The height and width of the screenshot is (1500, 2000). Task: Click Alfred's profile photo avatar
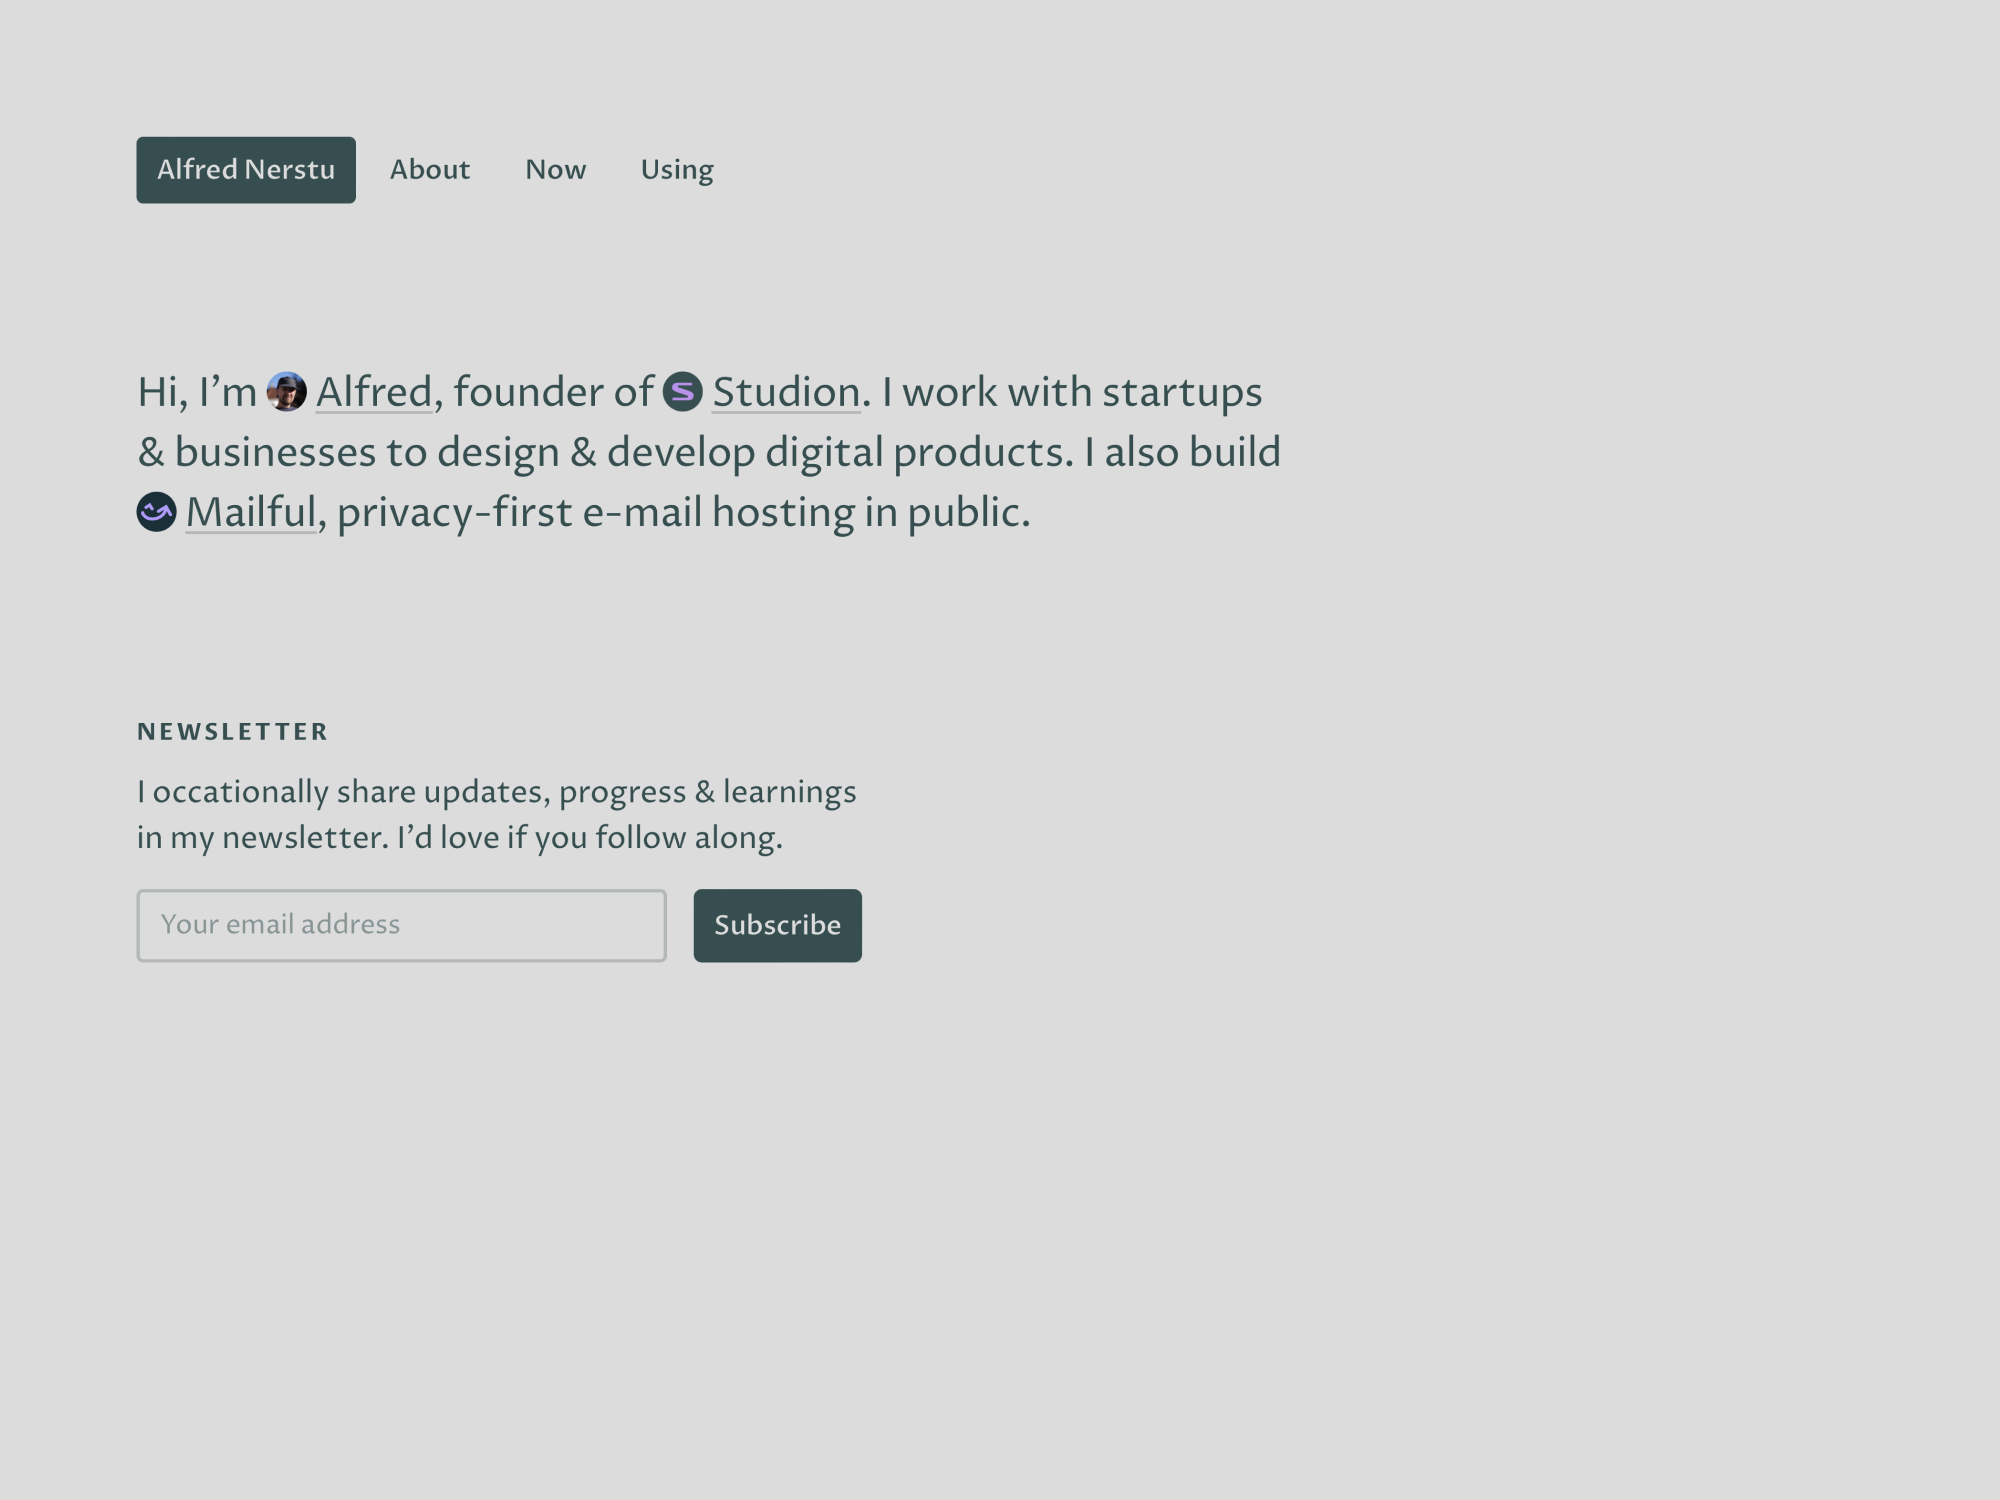[287, 392]
